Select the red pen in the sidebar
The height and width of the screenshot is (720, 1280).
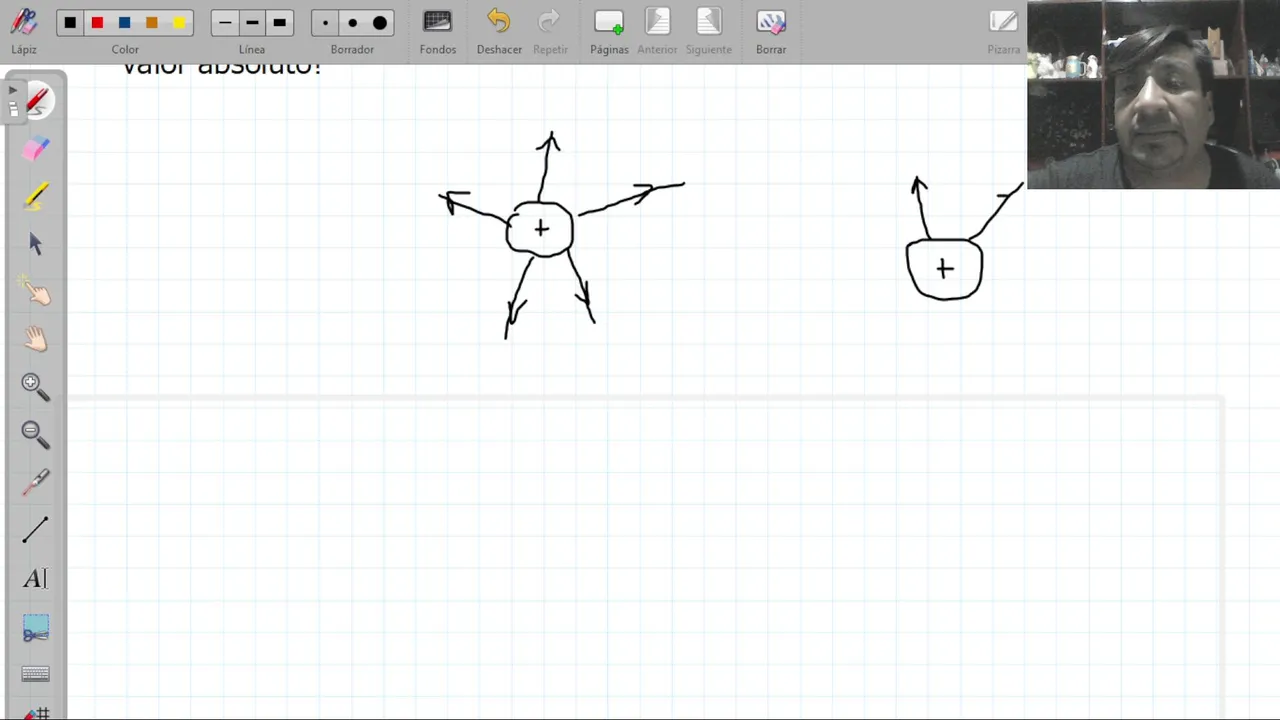coord(37,100)
